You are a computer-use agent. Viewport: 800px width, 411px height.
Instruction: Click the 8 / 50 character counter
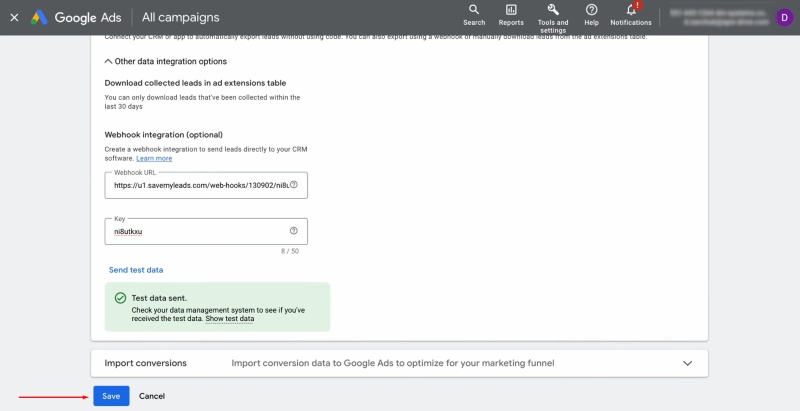(x=290, y=251)
